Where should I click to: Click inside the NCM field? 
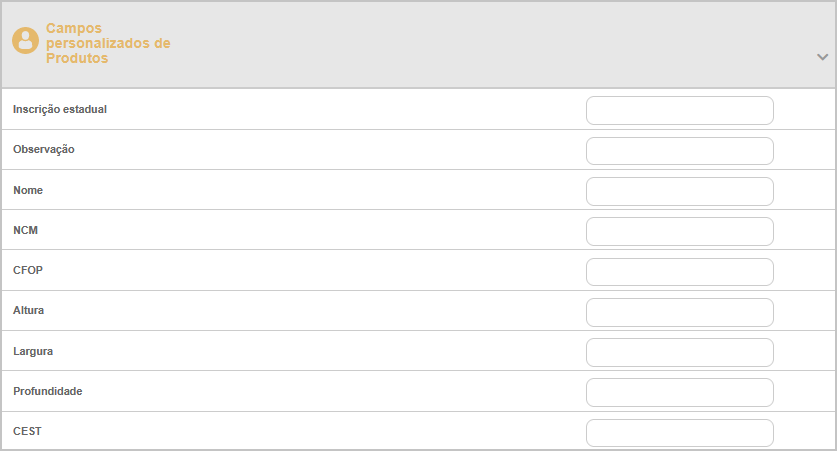coord(680,232)
